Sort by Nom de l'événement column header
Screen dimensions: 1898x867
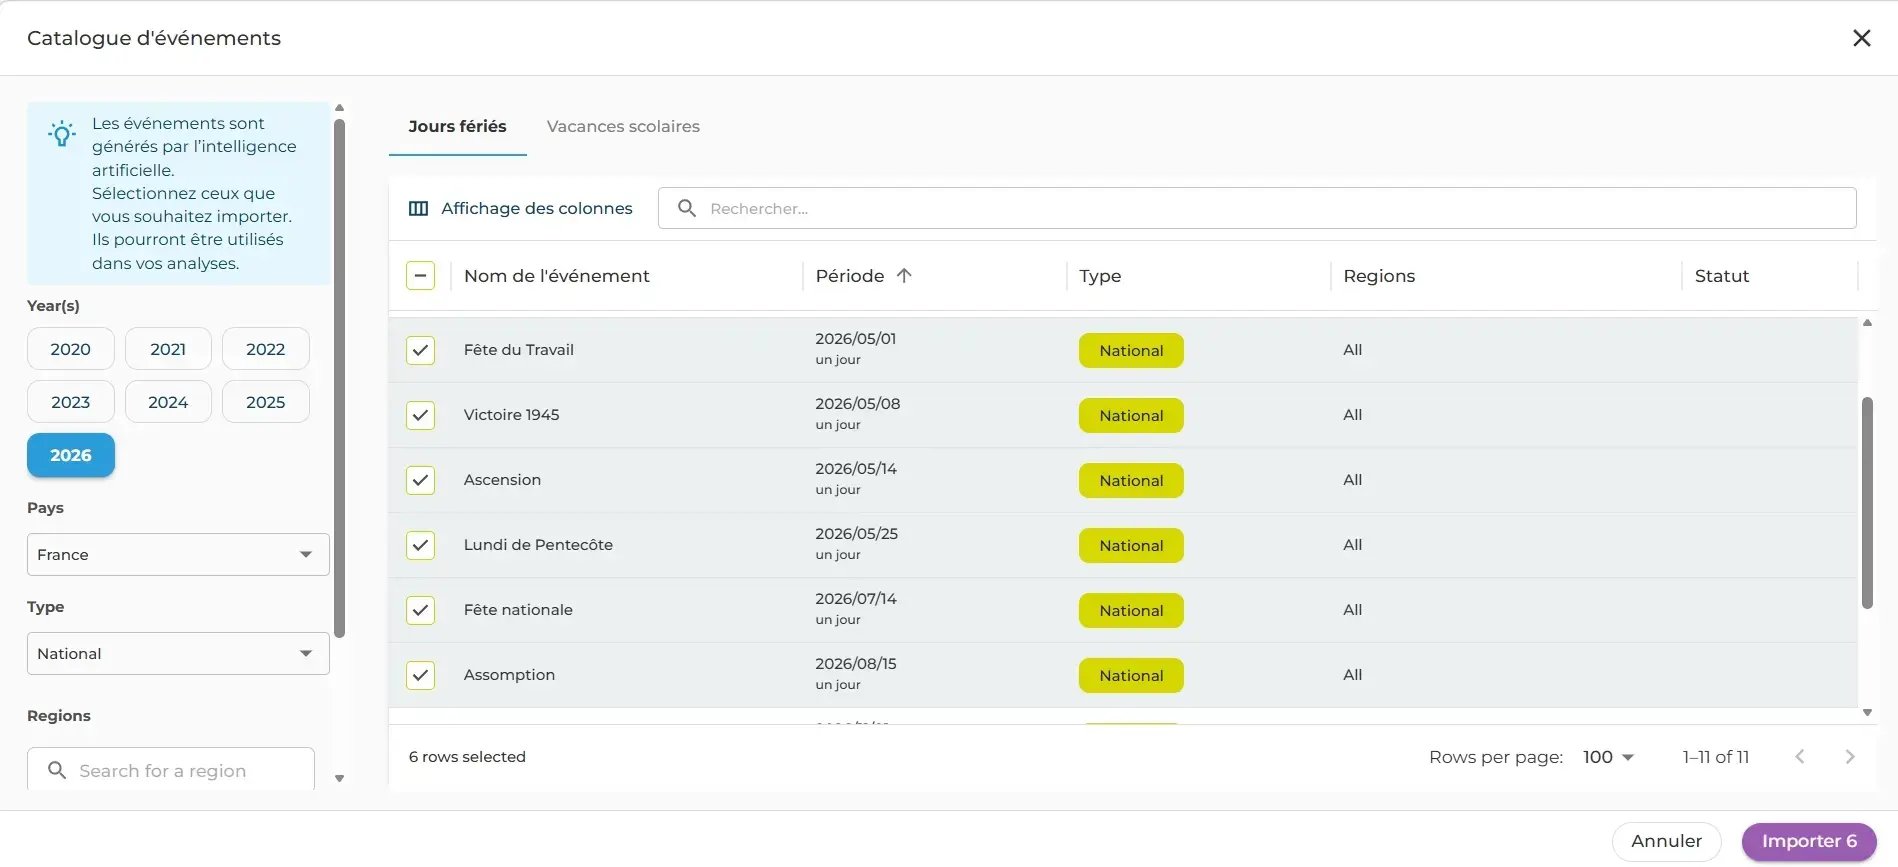[x=556, y=276]
